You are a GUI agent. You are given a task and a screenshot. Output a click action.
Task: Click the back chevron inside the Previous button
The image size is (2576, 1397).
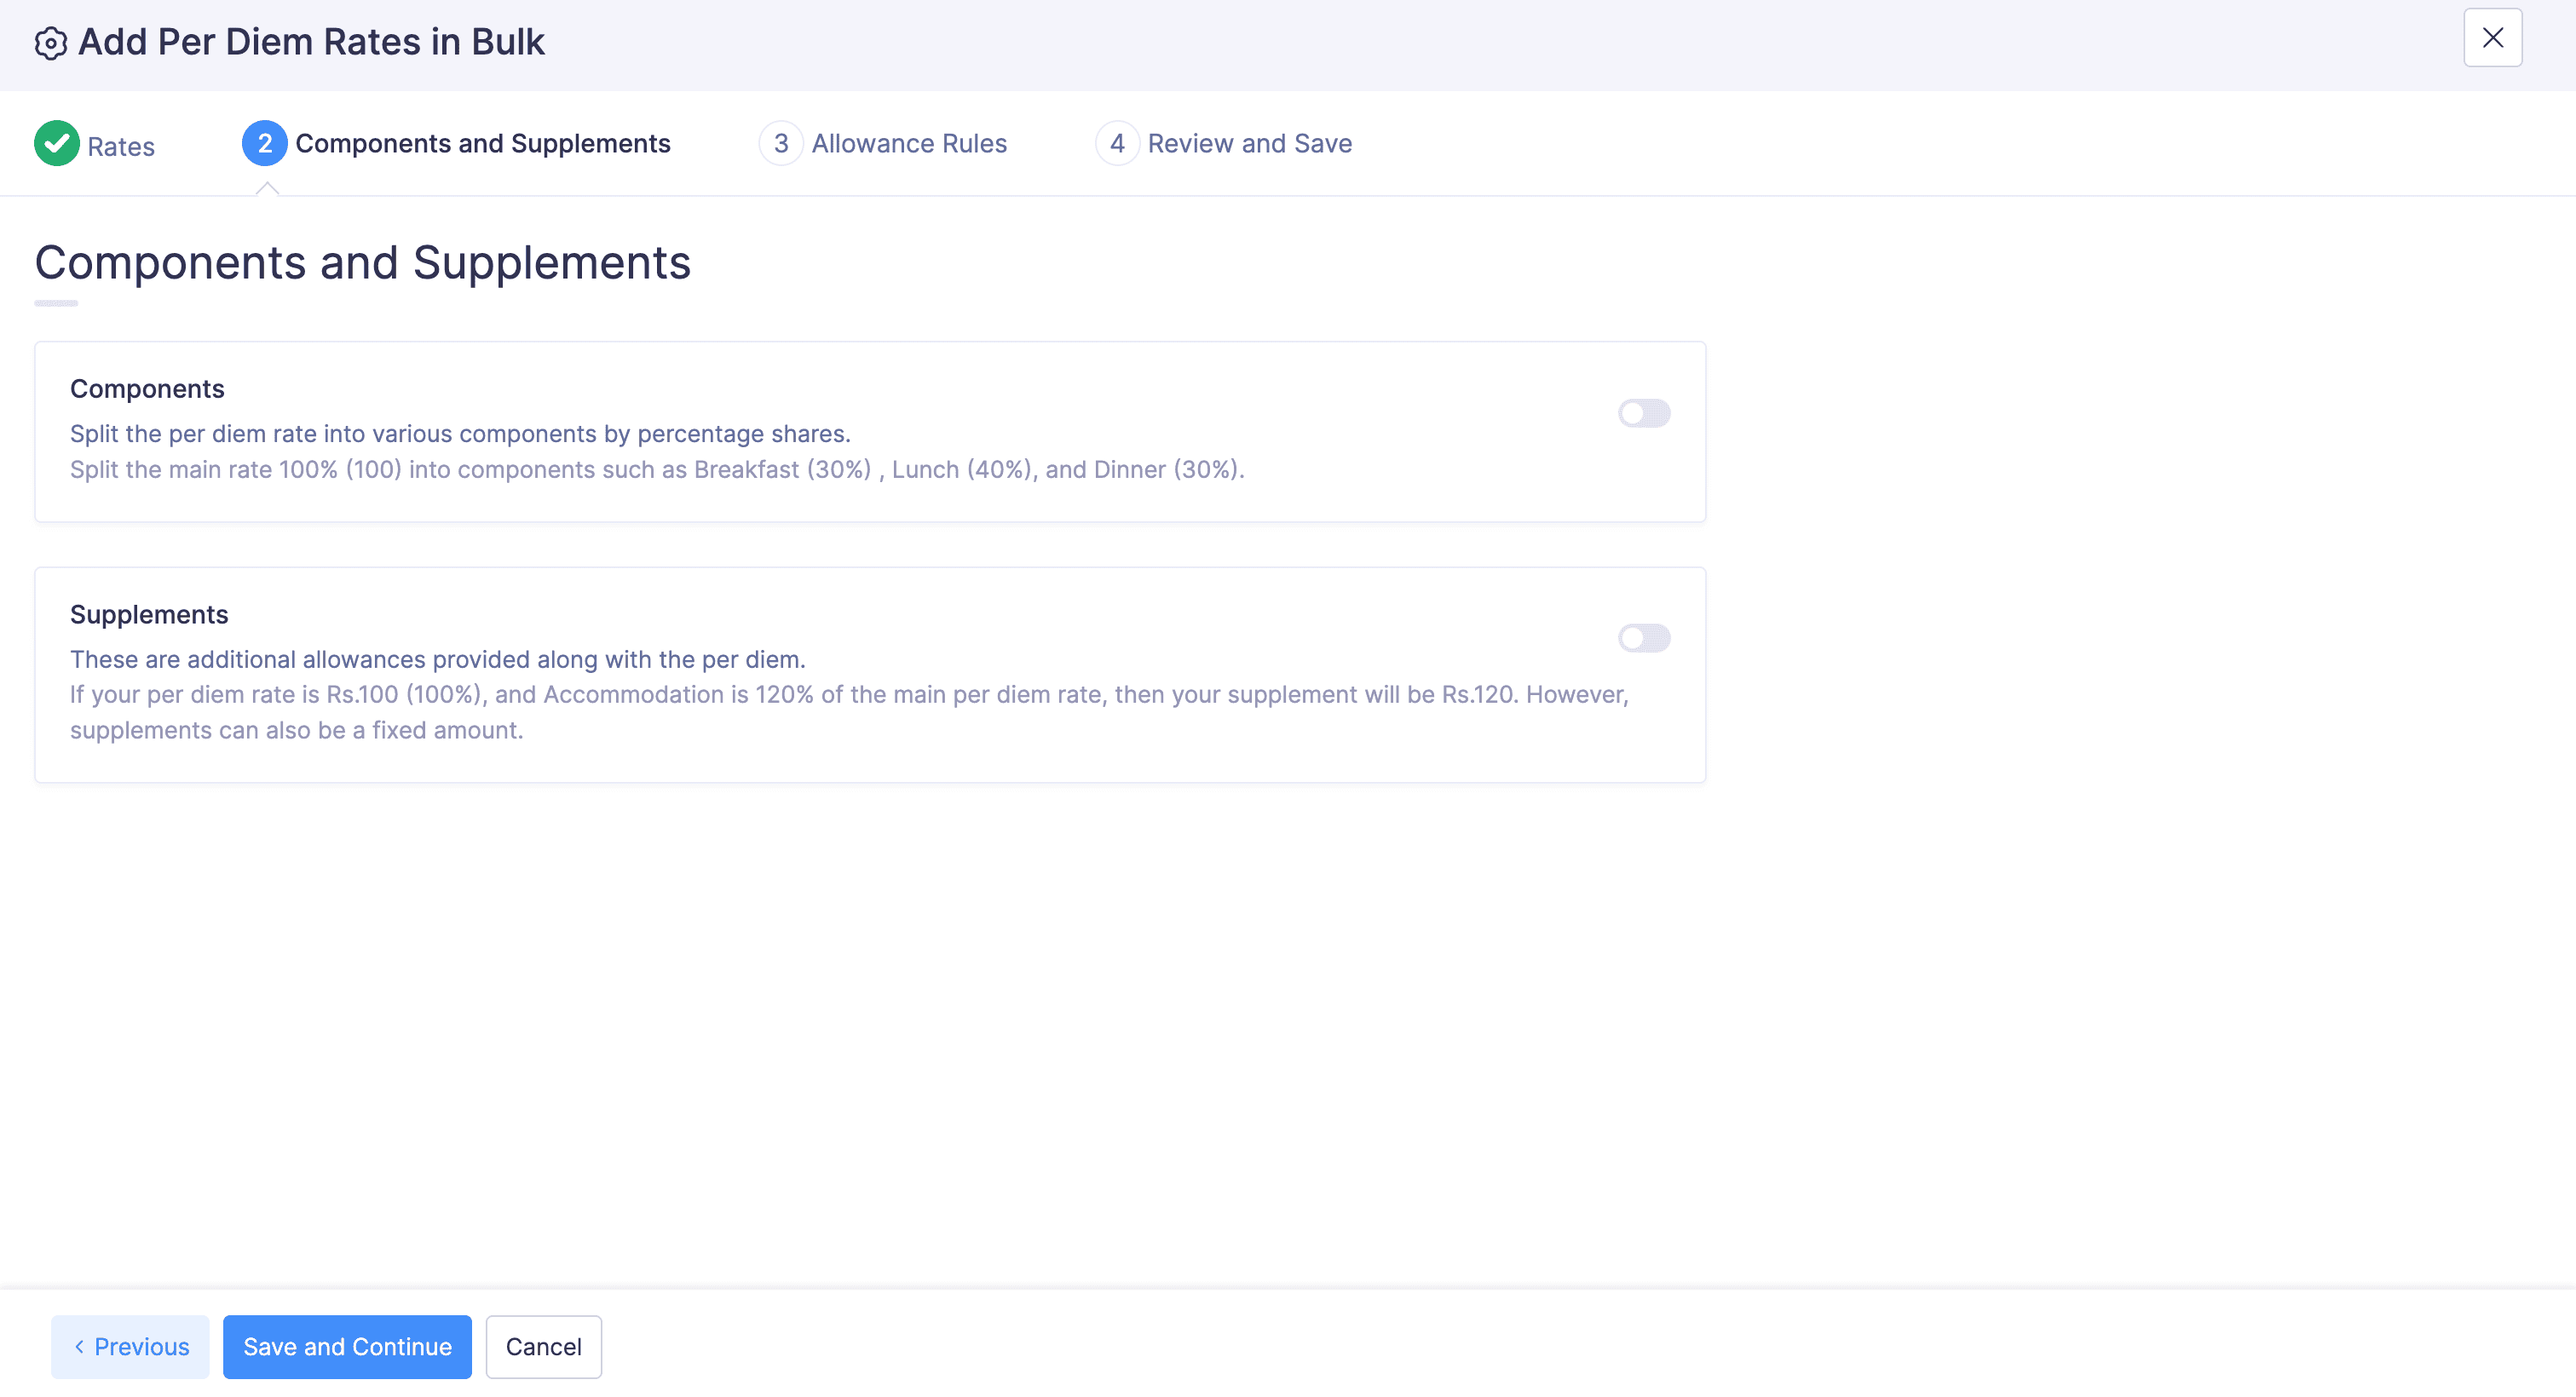[x=81, y=1346]
